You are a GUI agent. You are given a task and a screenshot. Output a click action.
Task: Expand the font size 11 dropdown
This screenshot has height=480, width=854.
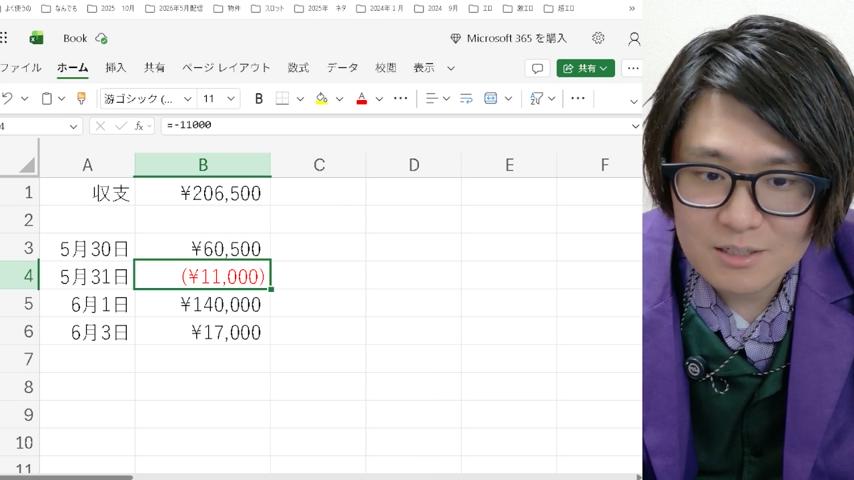click(x=230, y=99)
